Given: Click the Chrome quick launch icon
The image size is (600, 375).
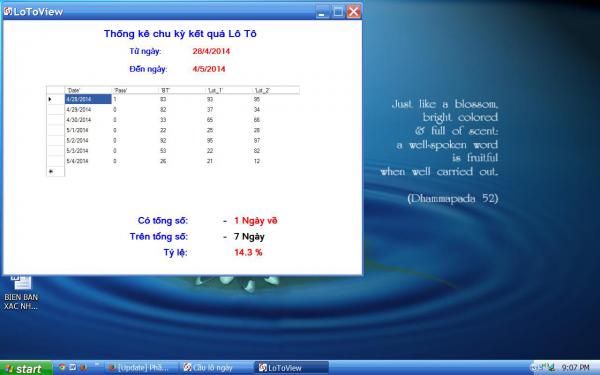Looking at the screenshot, I should (x=62, y=367).
